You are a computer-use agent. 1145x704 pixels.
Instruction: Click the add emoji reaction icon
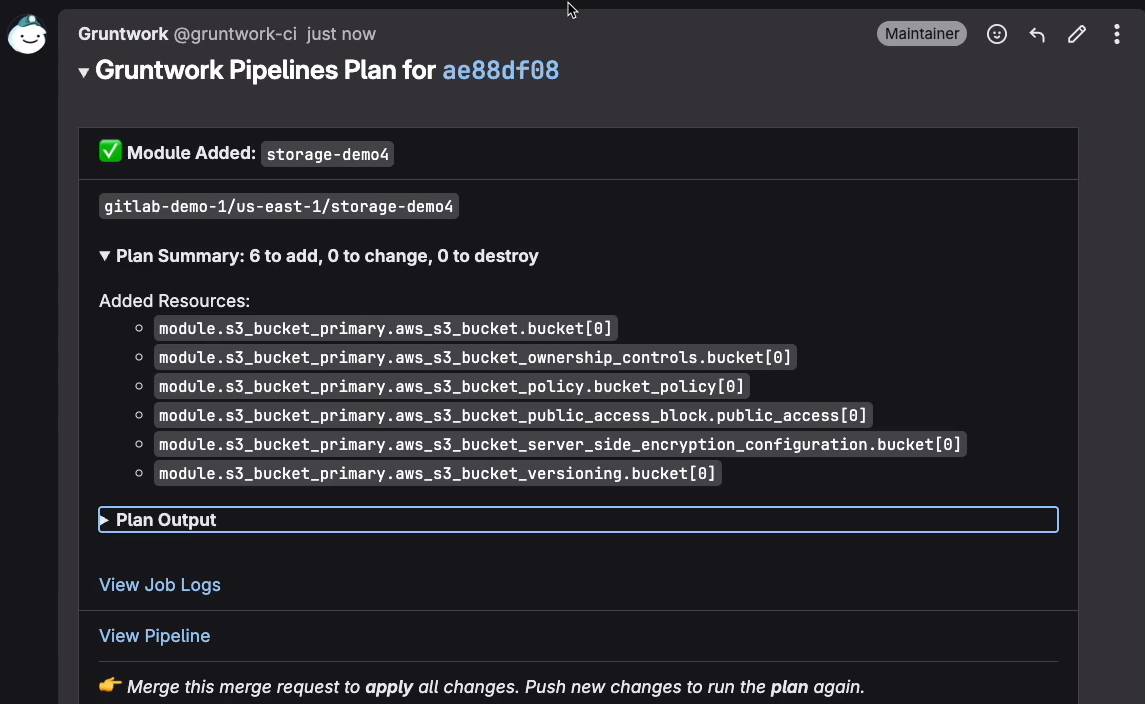[997, 34]
